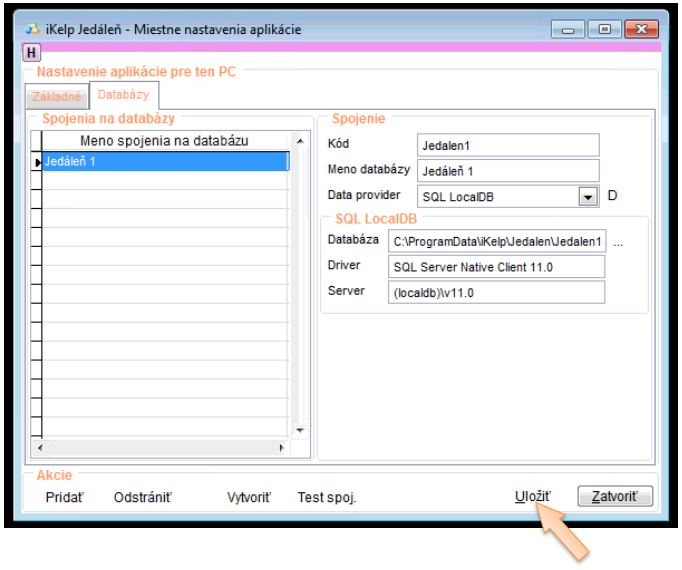The height and width of the screenshot is (570, 682).
Task: Select the row marker for Jedáleň 1
Action: pos(37,161)
